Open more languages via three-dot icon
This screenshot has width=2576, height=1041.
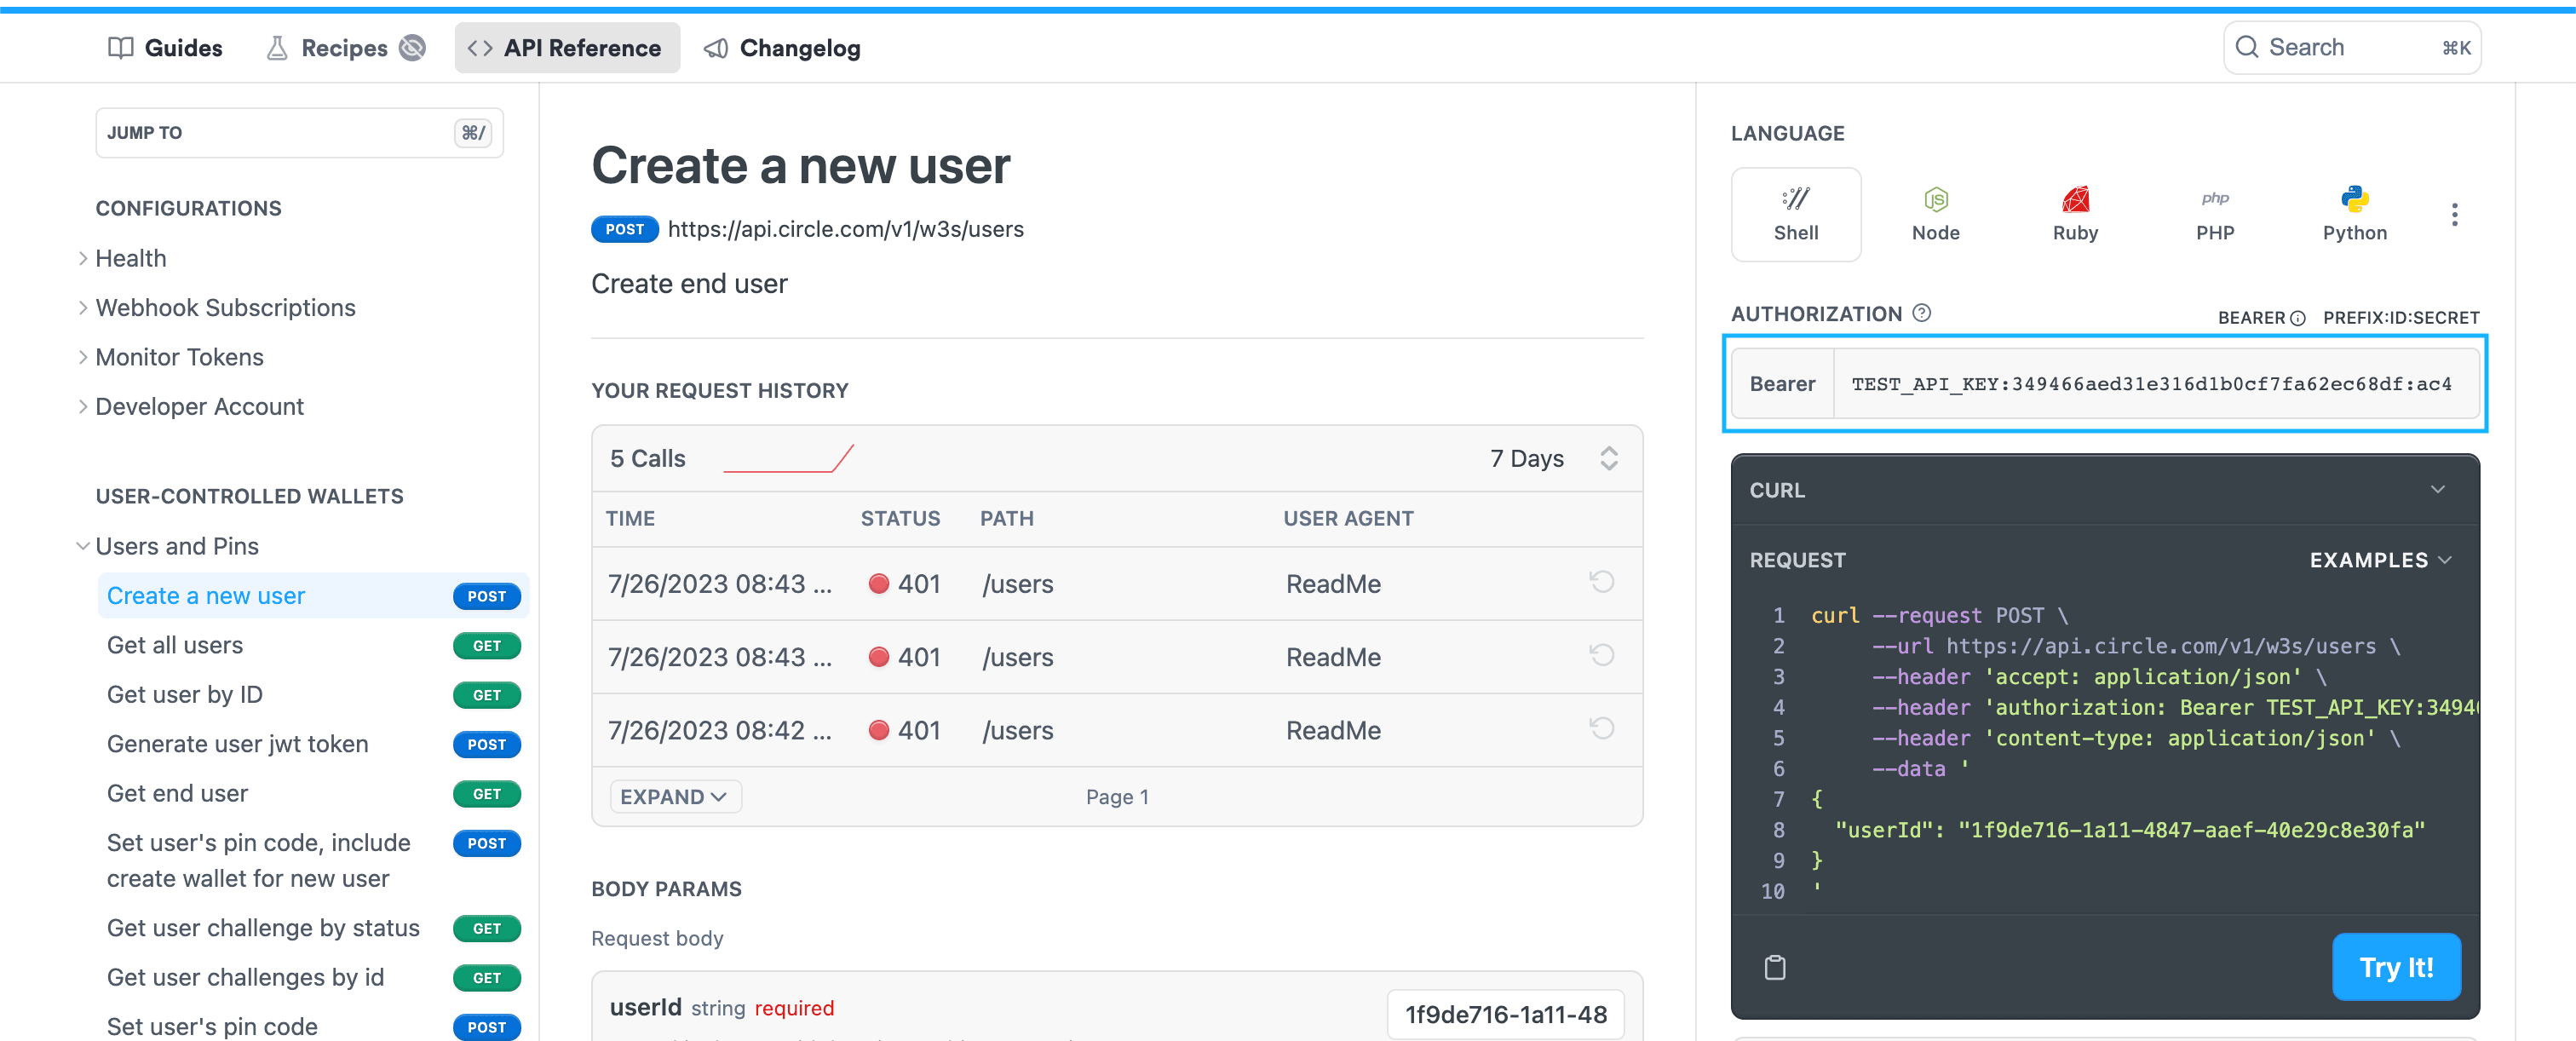point(2453,214)
